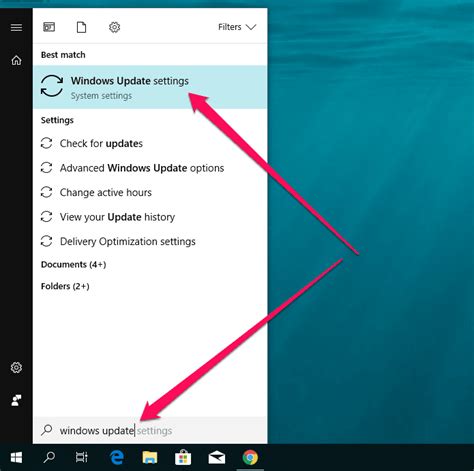Open File Explorer from the taskbar
This screenshot has height=471, width=474.
click(x=150, y=457)
